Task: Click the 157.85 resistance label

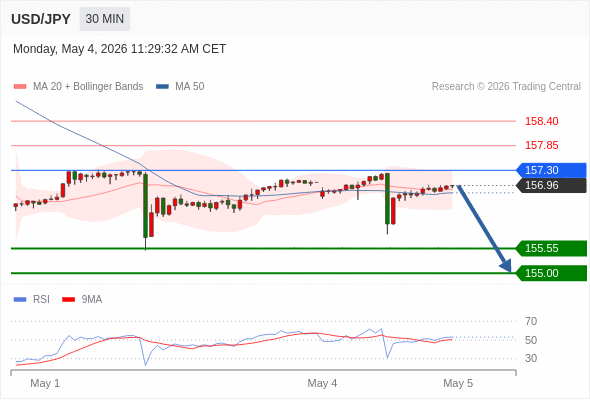Action: coord(541,145)
